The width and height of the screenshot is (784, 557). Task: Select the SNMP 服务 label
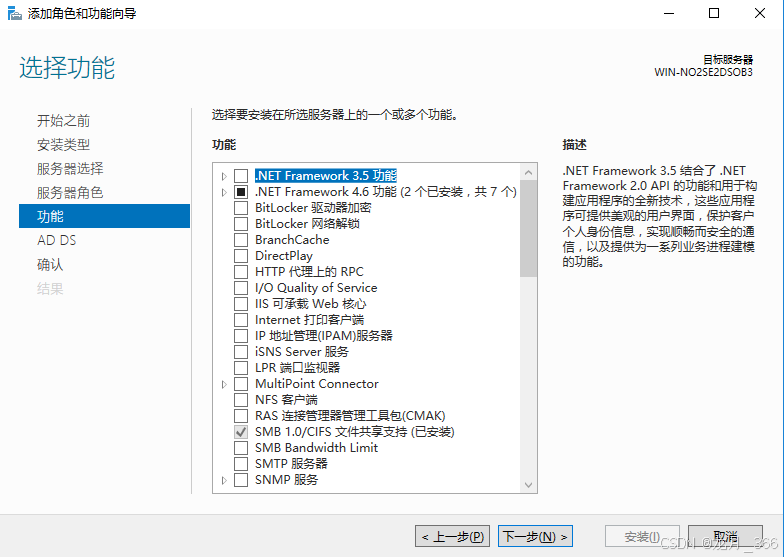click(x=286, y=480)
